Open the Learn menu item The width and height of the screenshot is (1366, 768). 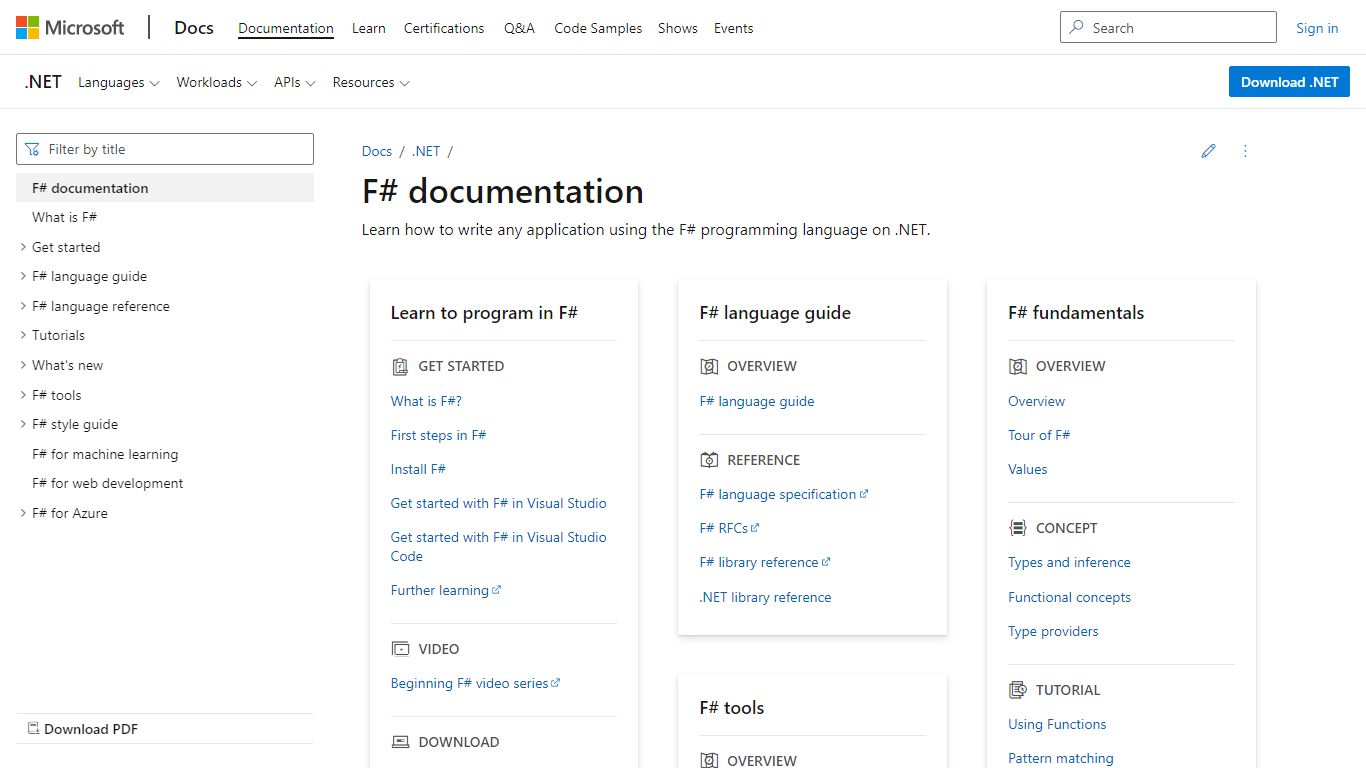point(369,28)
